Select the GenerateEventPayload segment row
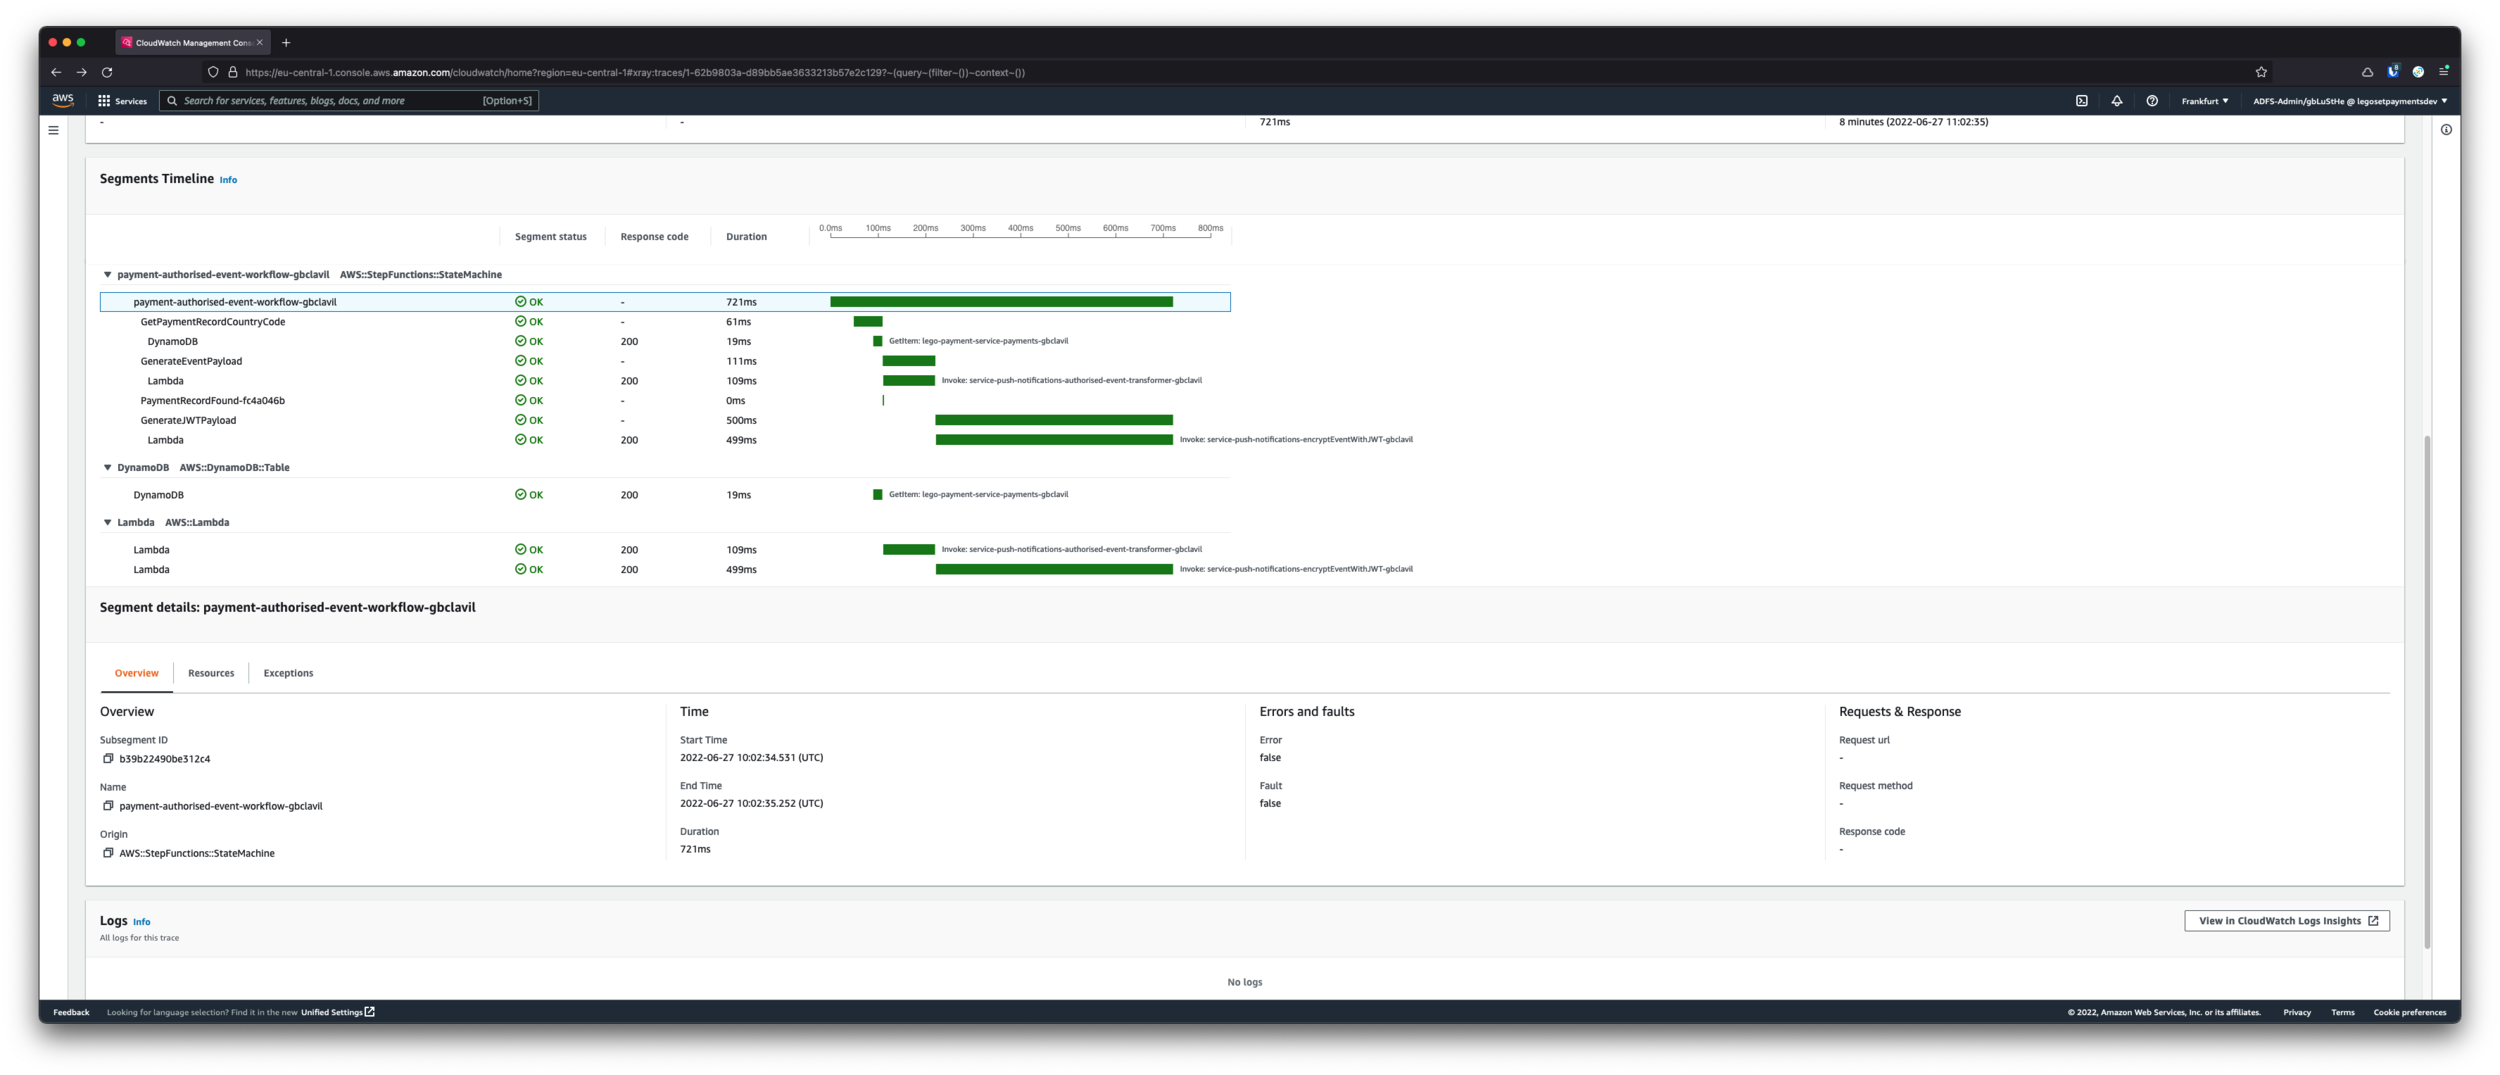The image size is (2500, 1075). tap(665, 361)
